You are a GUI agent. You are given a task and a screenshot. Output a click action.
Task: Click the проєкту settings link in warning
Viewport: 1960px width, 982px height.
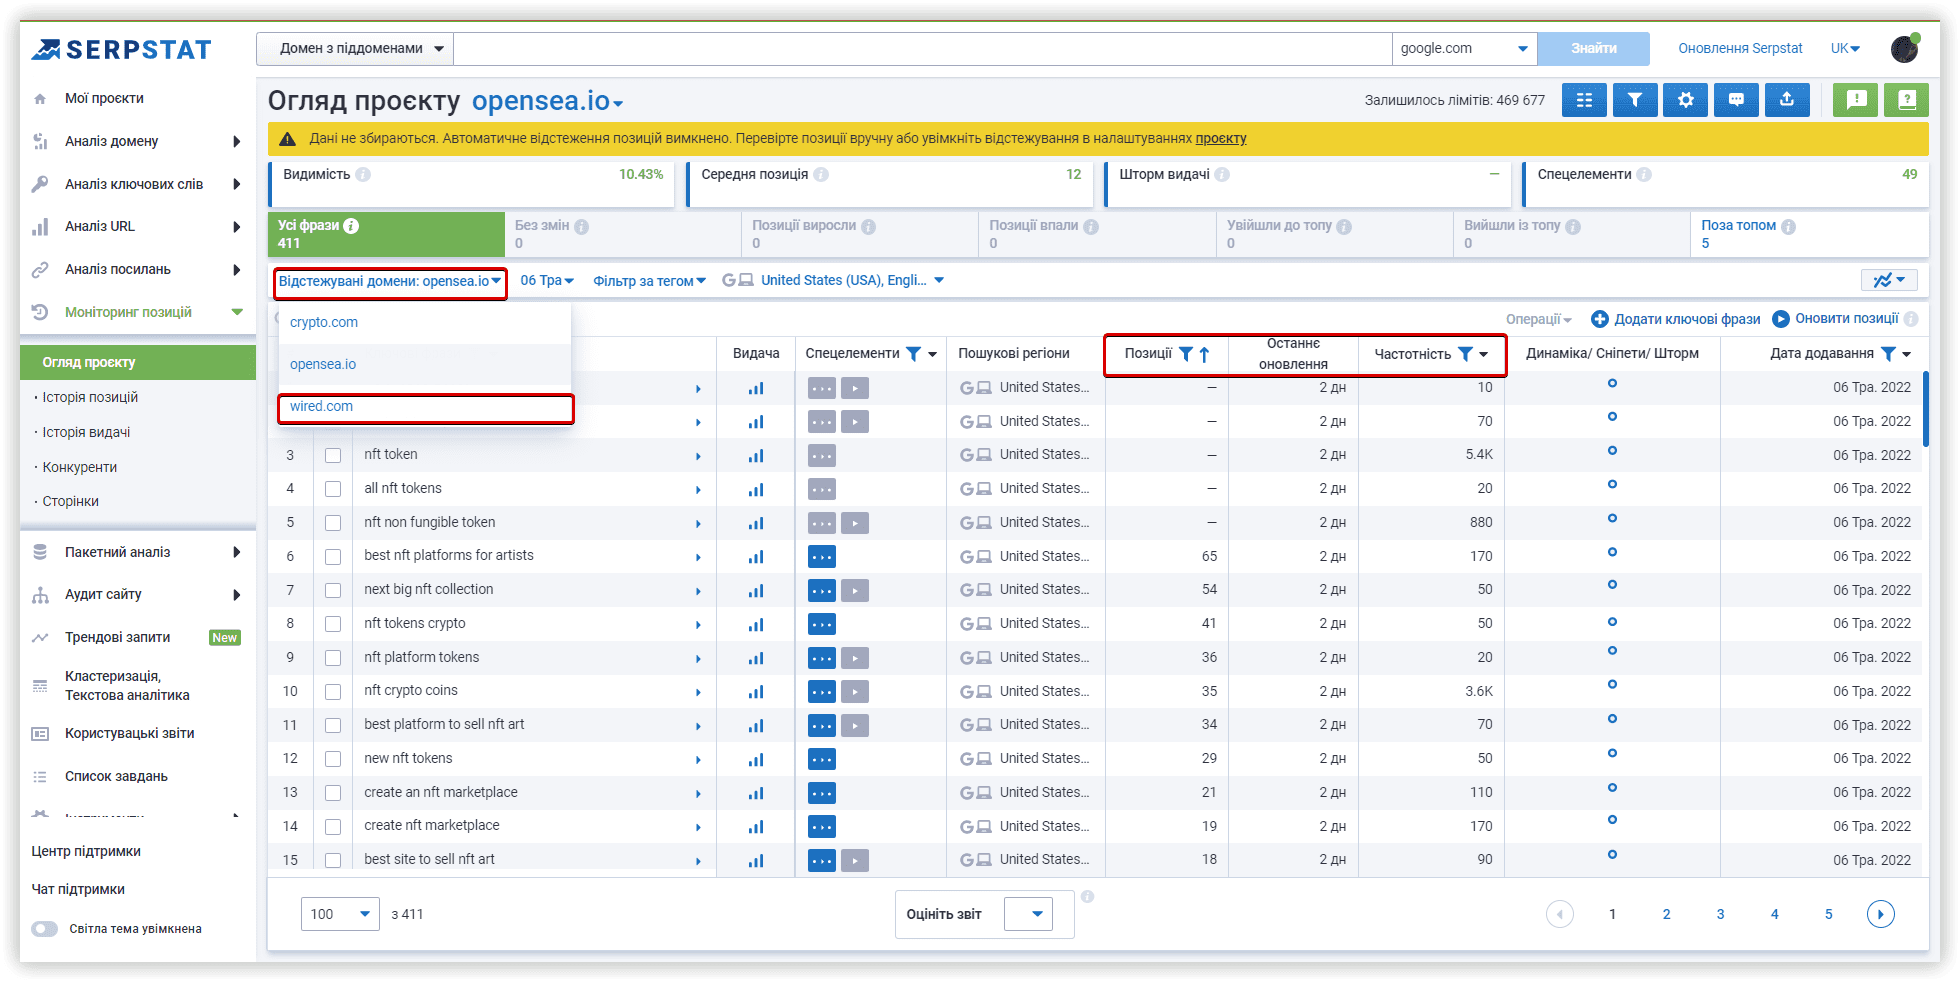[x=1221, y=139]
